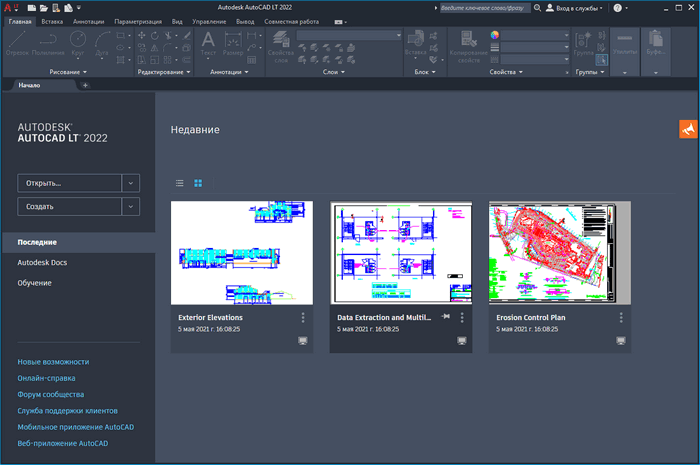This screenshot has width=700, height=465.
Task: Toggle pin on Data Extraction drawing
Action: [x=446, y=317]
